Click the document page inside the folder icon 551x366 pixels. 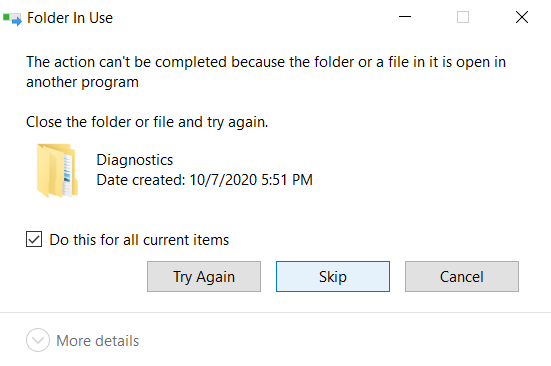pyautogui.click(x=68, y=175)
